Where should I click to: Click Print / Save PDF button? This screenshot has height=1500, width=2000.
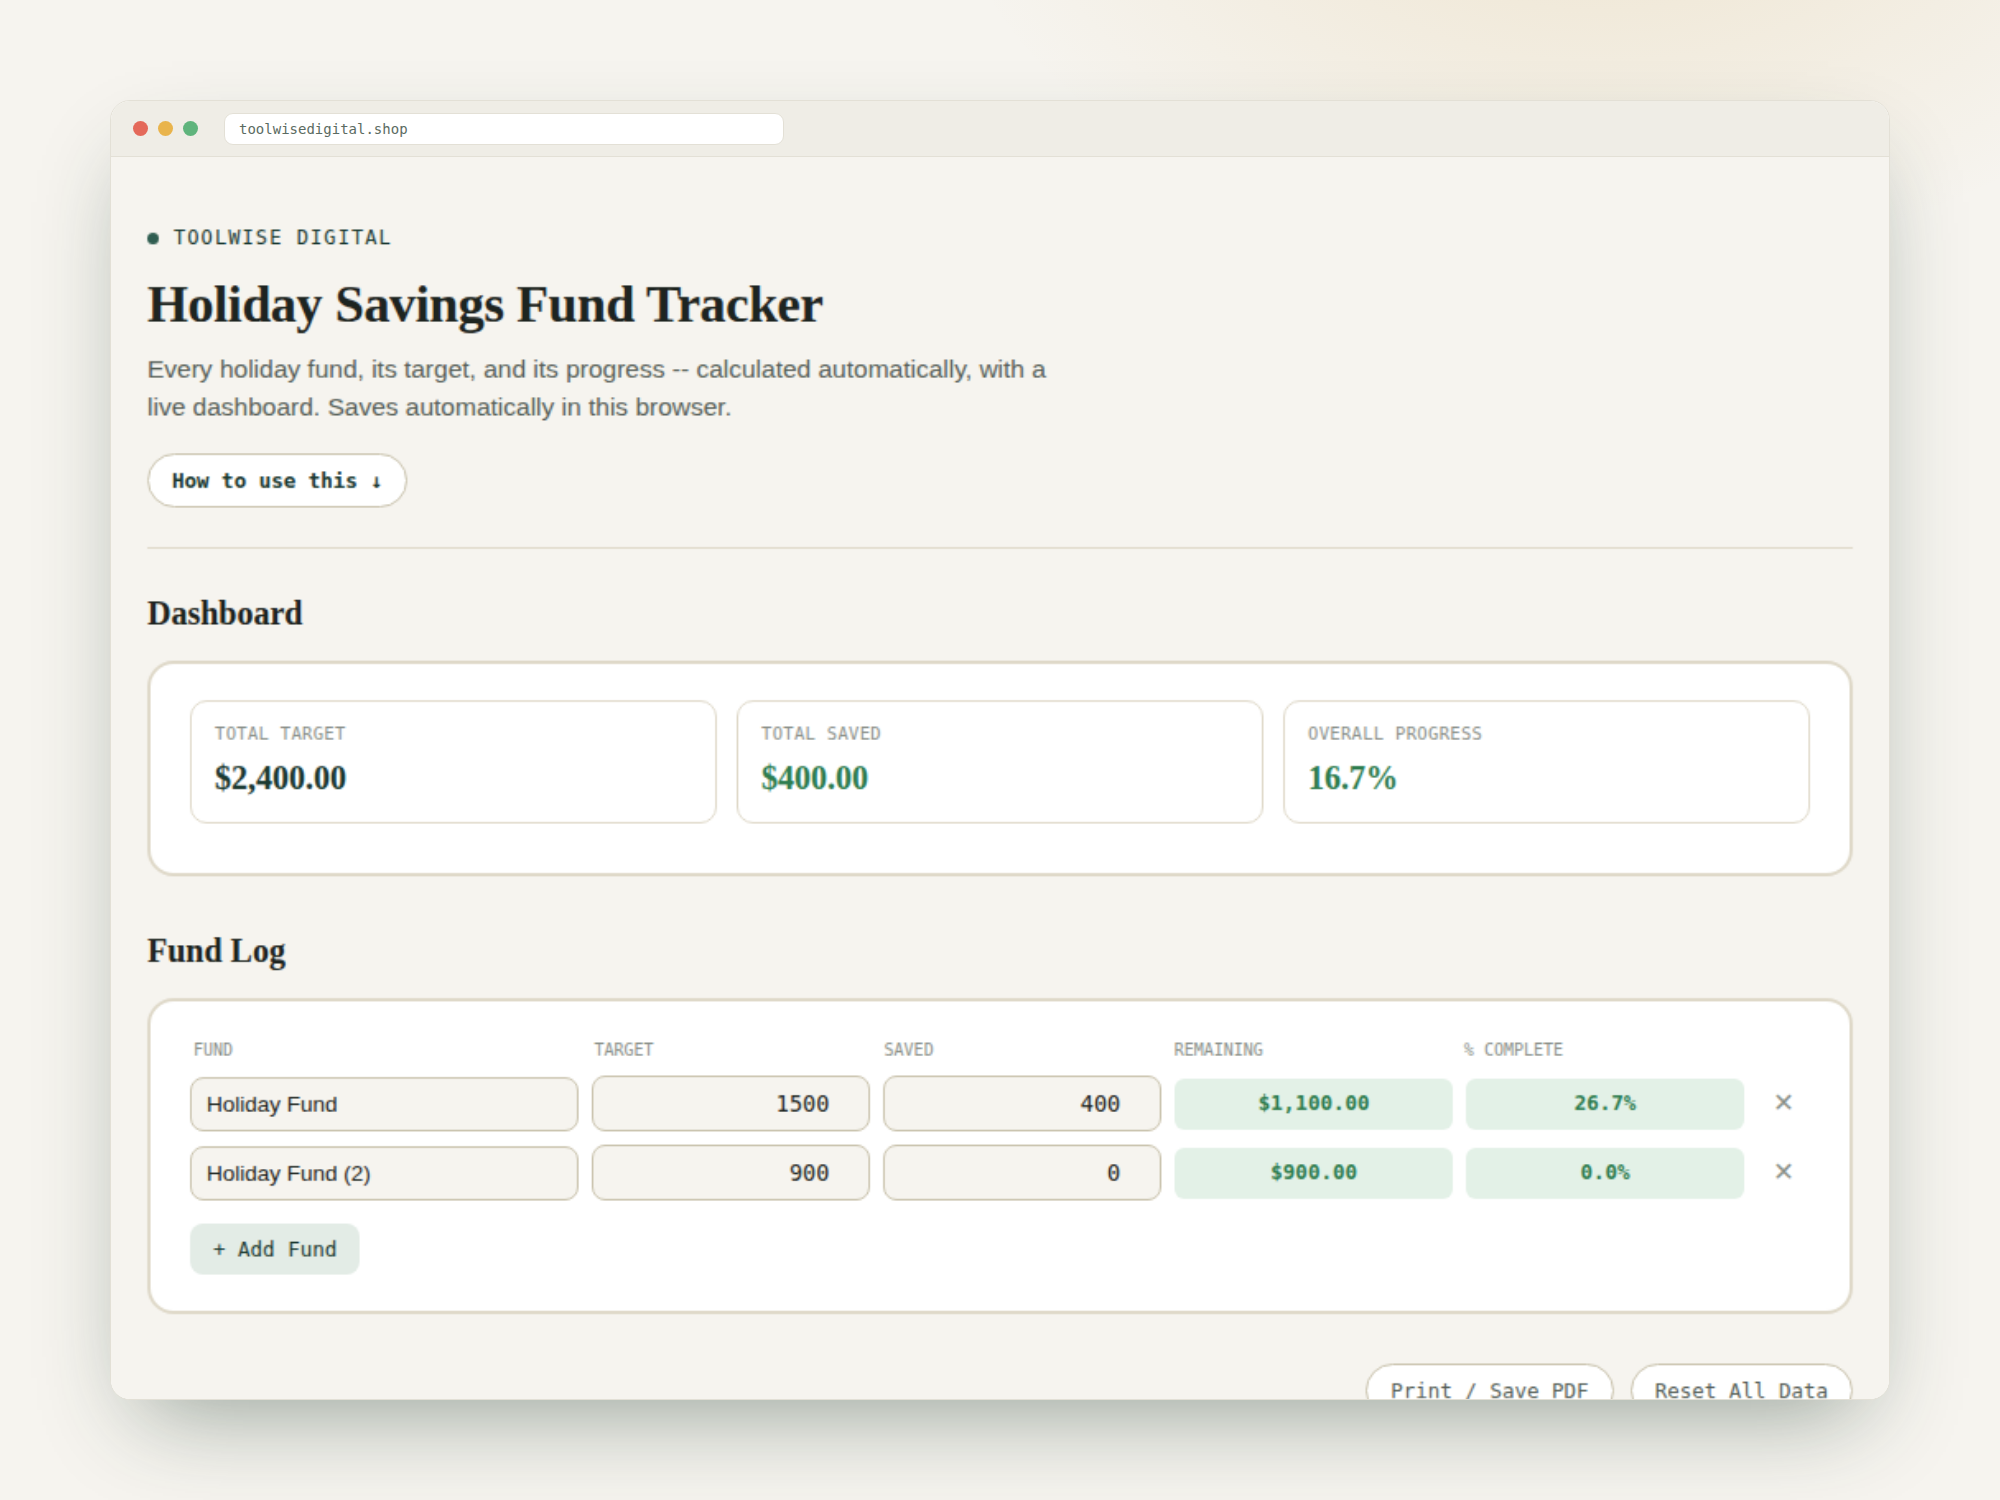(x=1490, y=1382)
